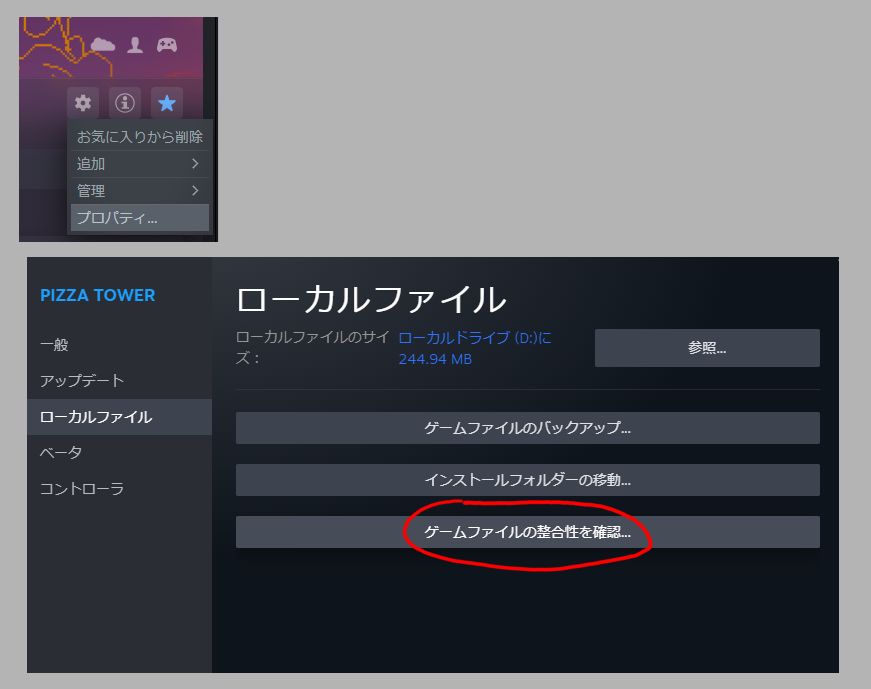
Task: Click ゲームファイルのバックアップ... button
Action: point(527,428)
